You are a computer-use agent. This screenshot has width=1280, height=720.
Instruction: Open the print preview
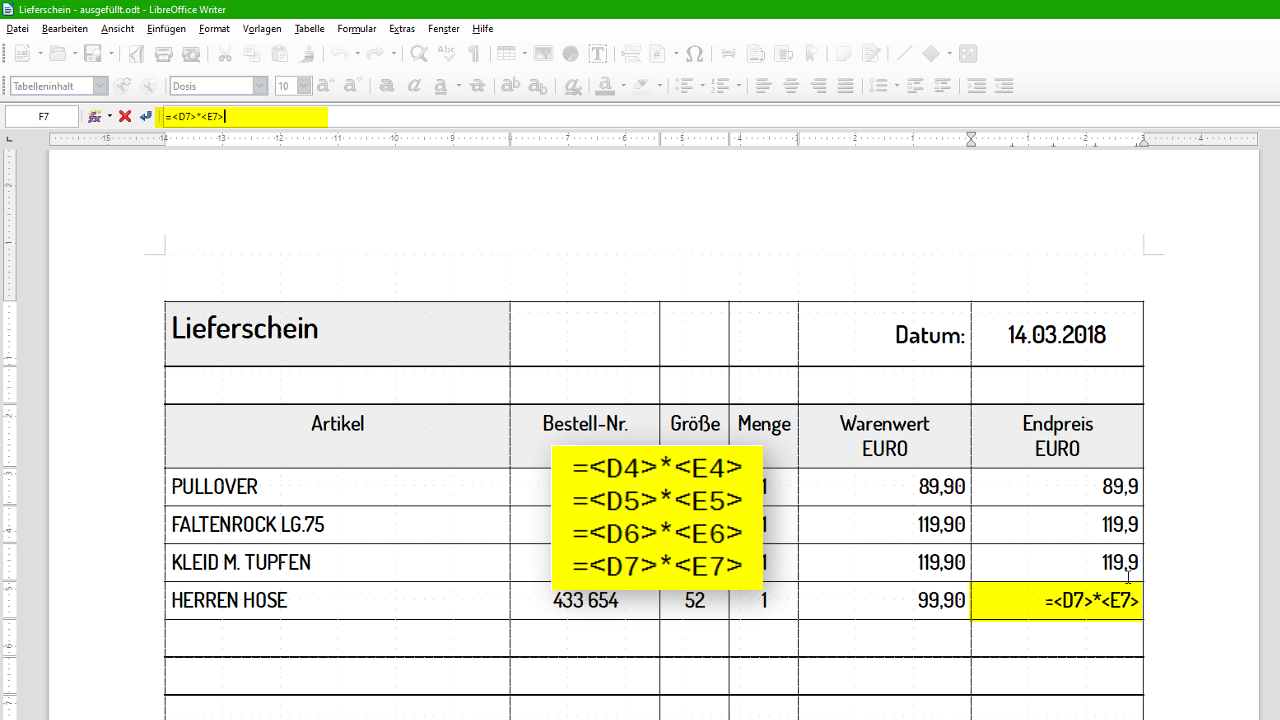click(190, 53)
